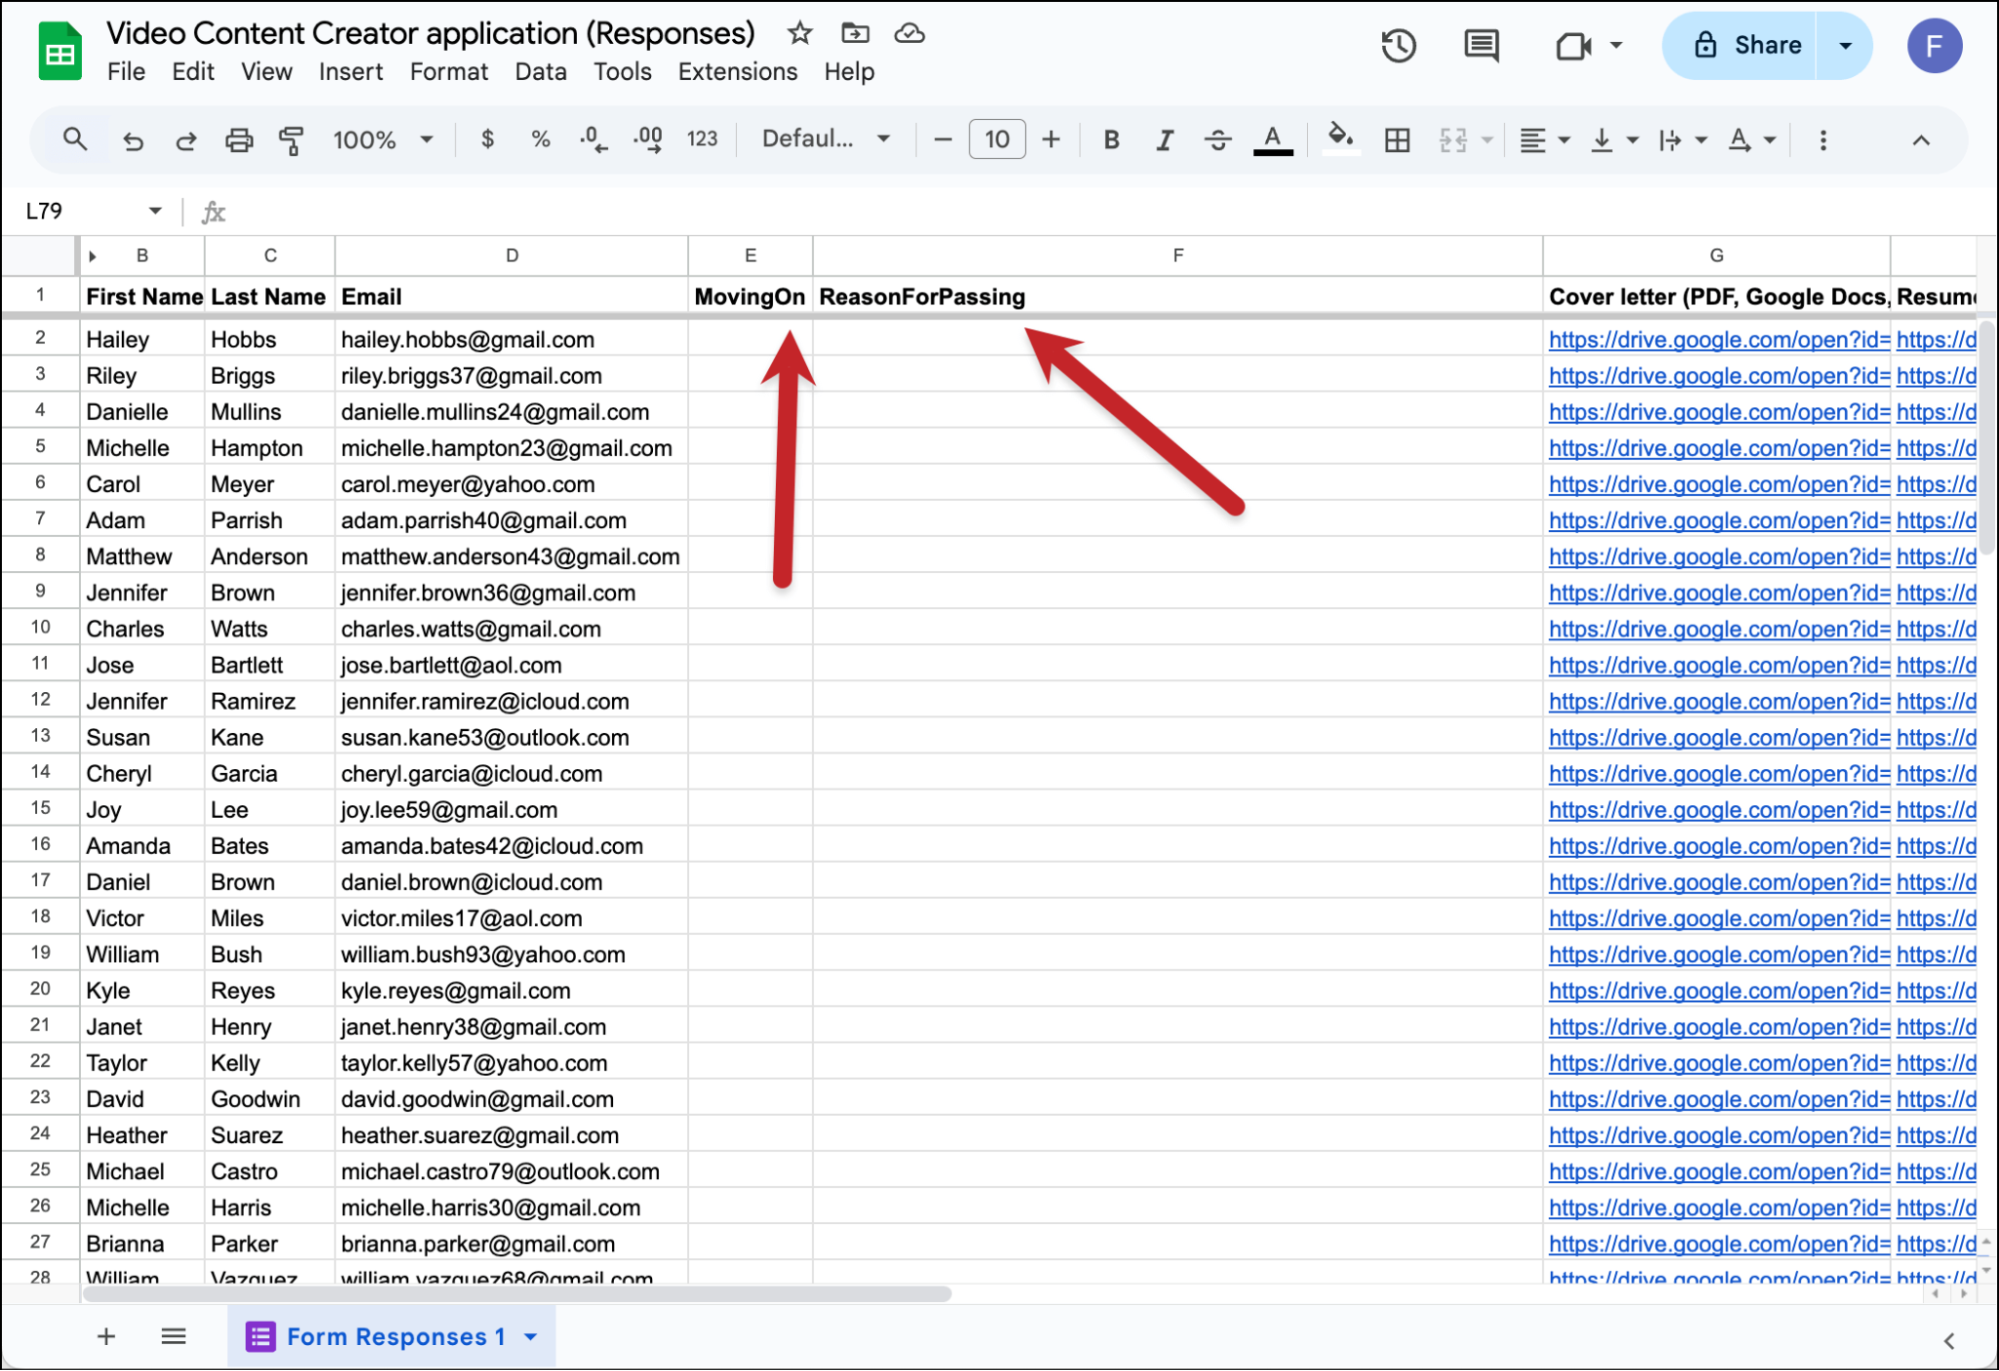1999x1371 pixels.
Task: Increase font size with plus
Action: 1050,140
